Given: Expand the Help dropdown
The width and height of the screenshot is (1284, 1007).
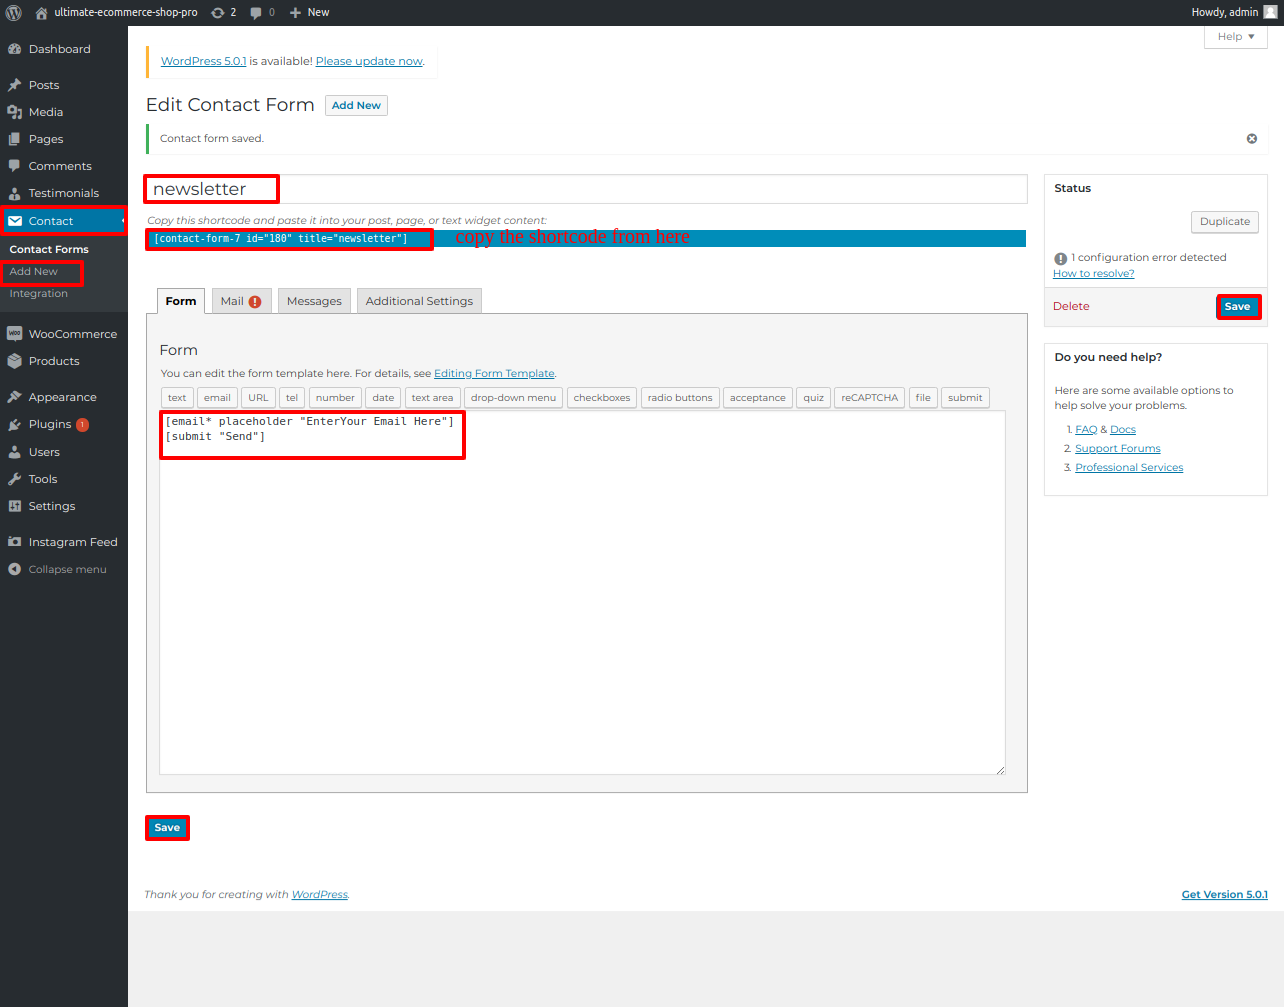Looking at the screenshot, I should coord(1236,37).
